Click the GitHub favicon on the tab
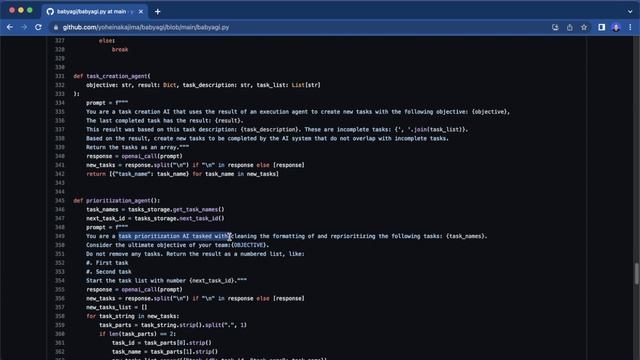The width and height of the screenshot is (640, 360). (50, 11)
